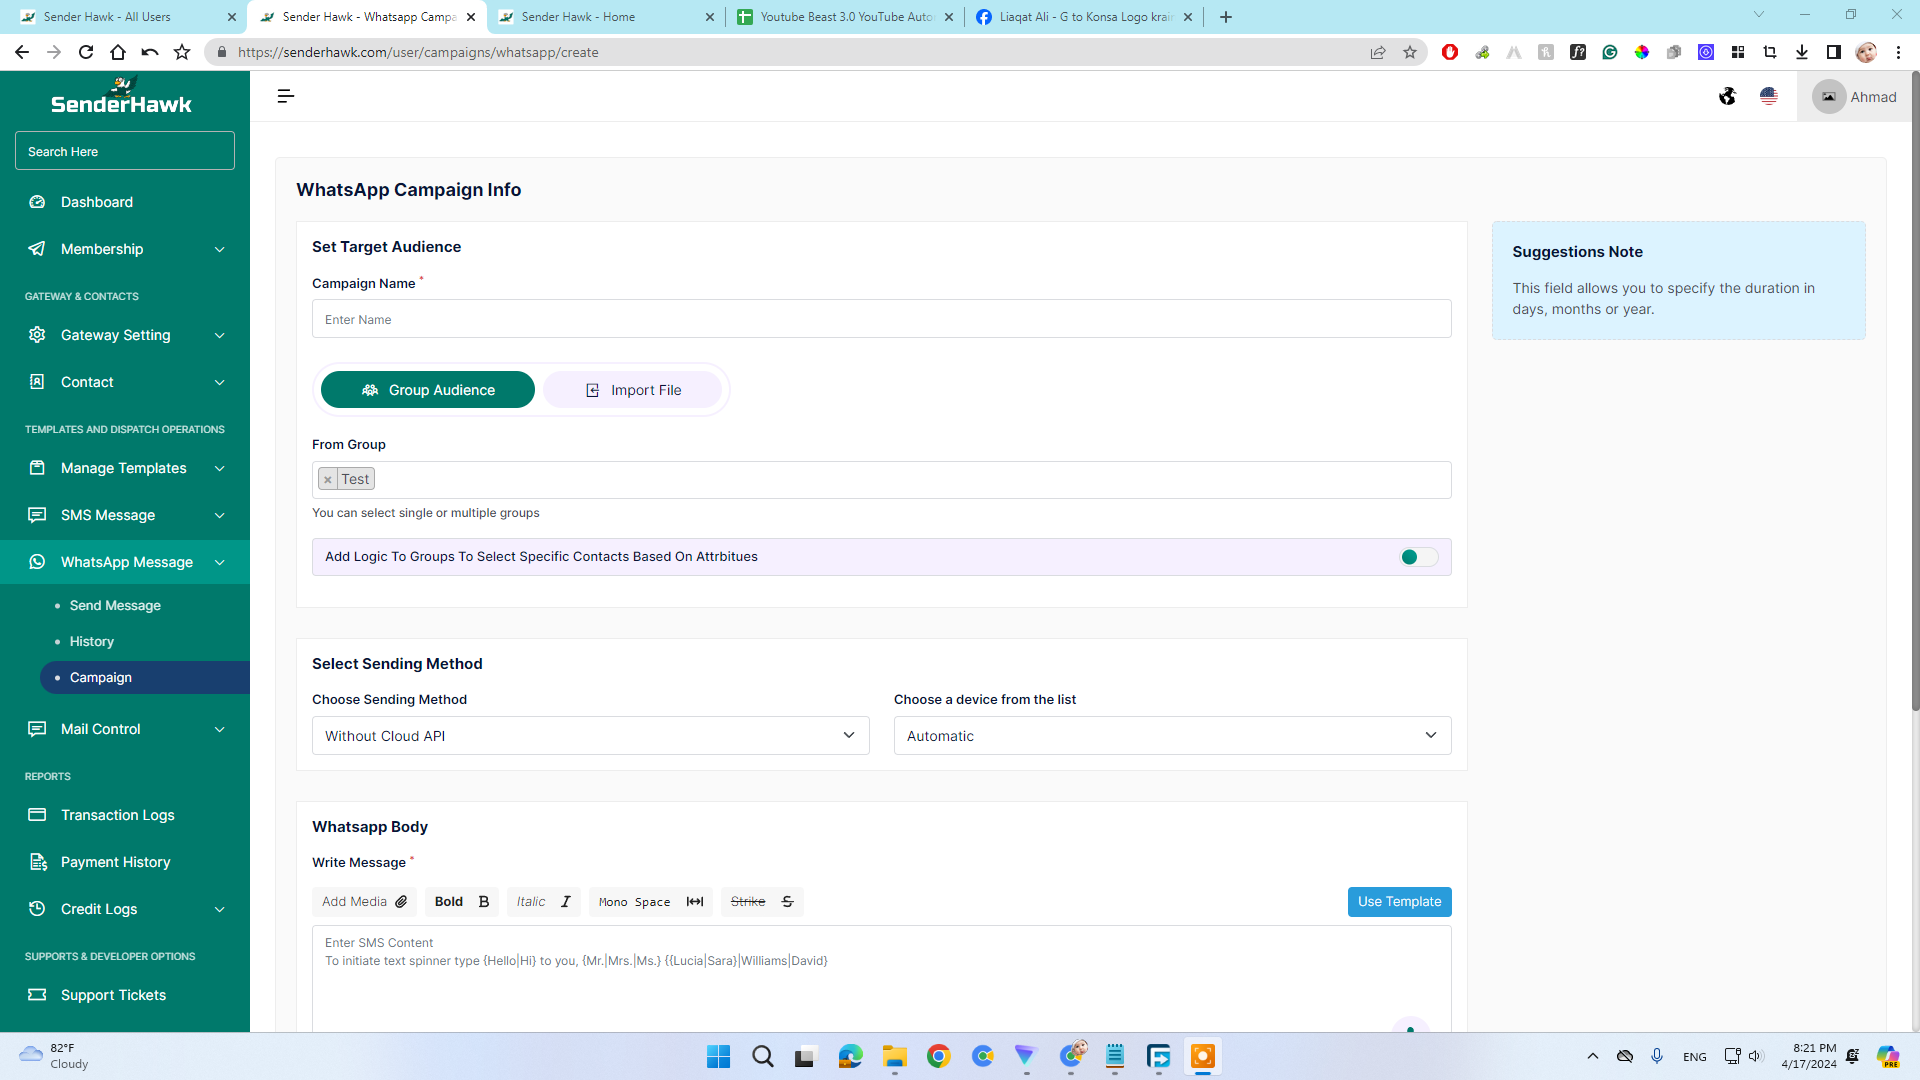The width and height of the screenshot is (1920, 1080).
Task: Switch to Youtube Beast 3.0 tab
Action: tap(844, 17)
